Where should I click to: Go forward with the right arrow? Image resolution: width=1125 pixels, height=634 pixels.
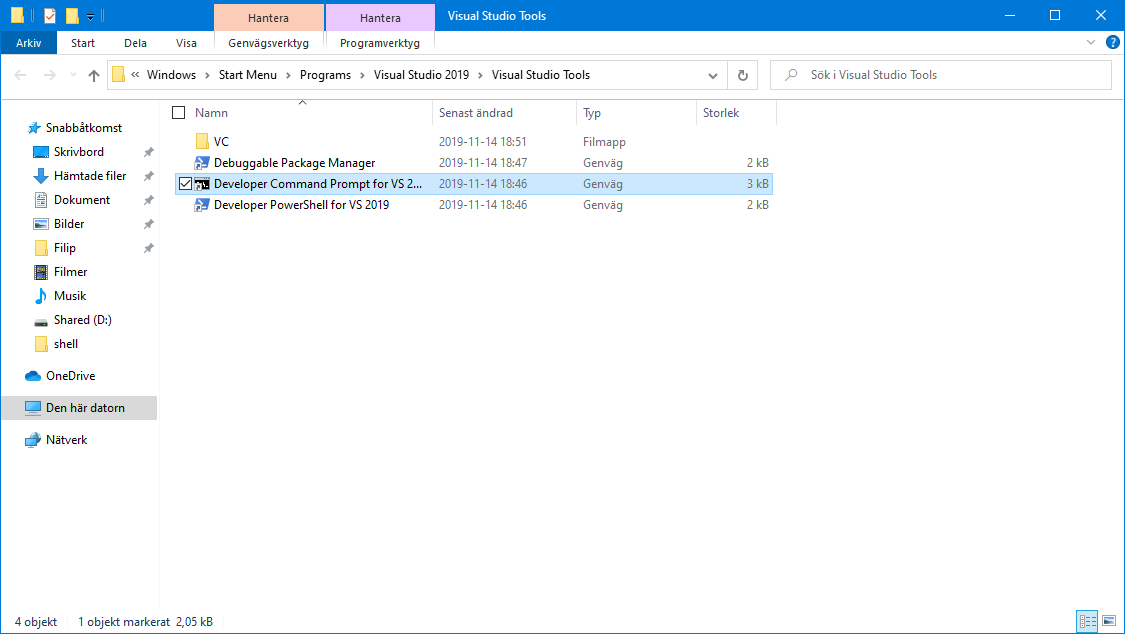point(49,75)
